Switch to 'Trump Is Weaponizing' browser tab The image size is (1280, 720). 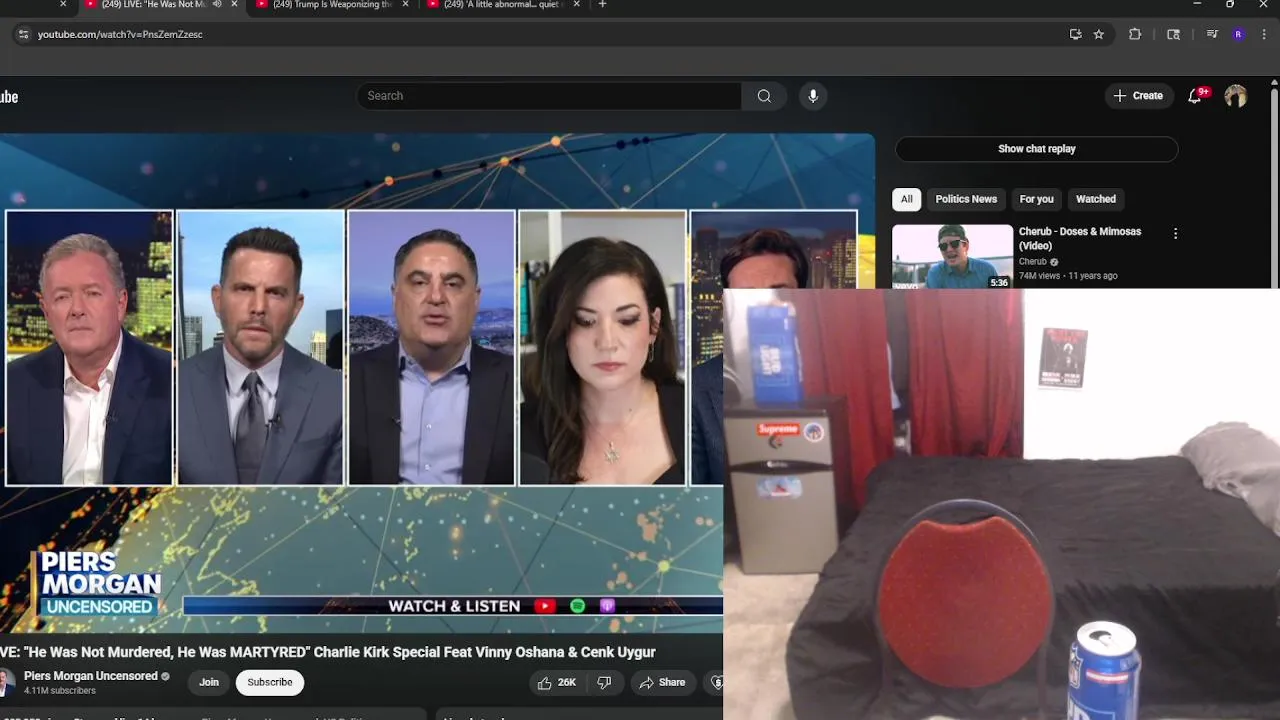tap(332, 5)
